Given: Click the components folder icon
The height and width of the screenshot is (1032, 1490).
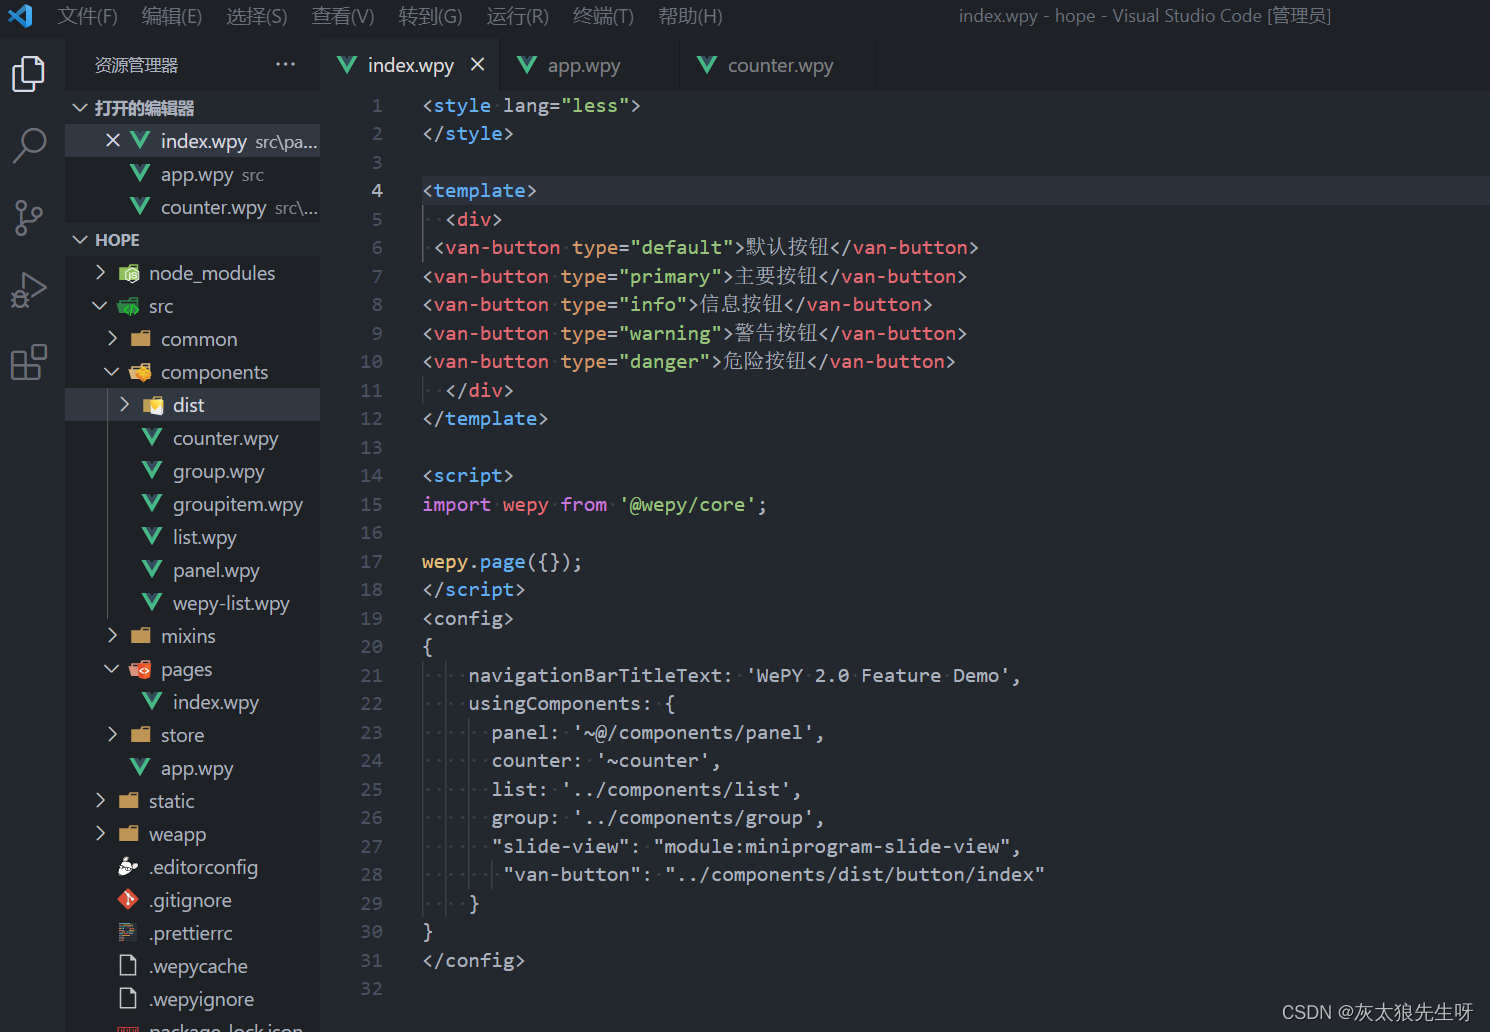Looking at the screenshot, I should tap(140, 372).
